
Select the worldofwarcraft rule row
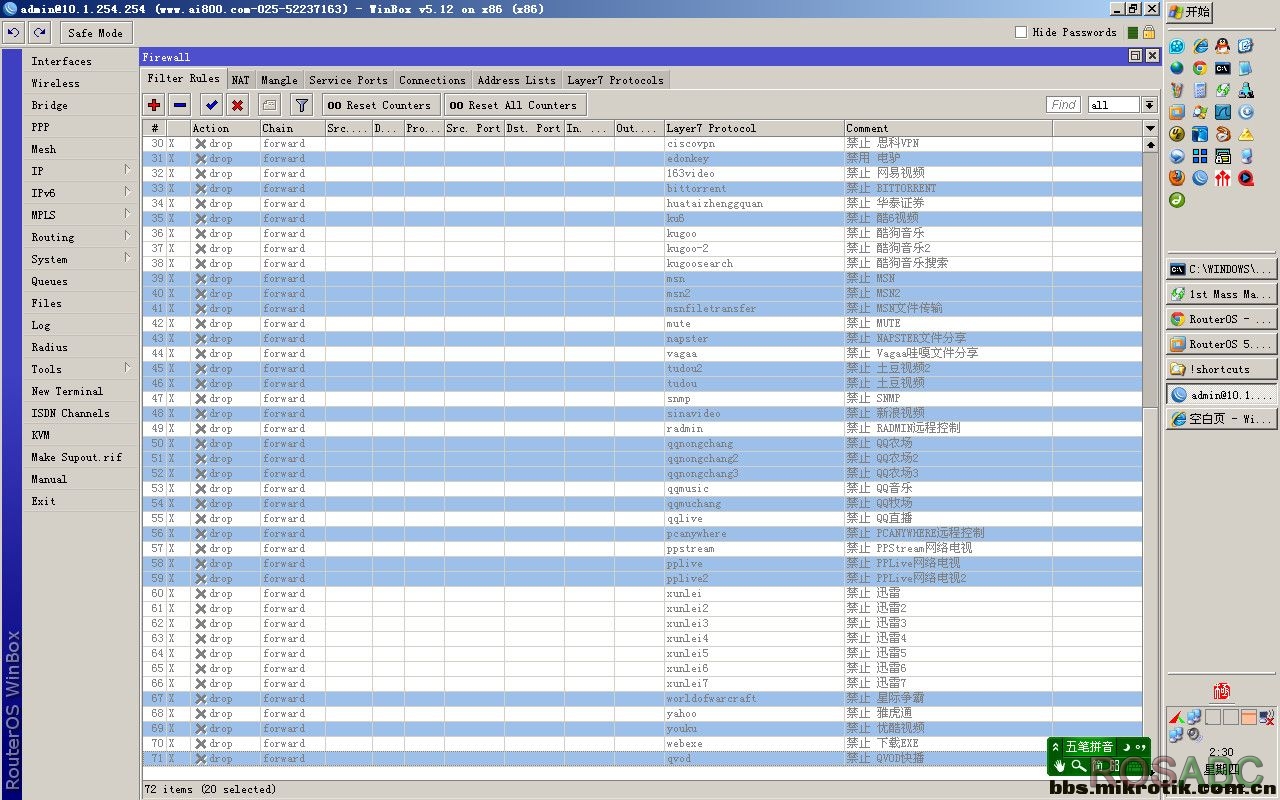[x=642, y=698]
